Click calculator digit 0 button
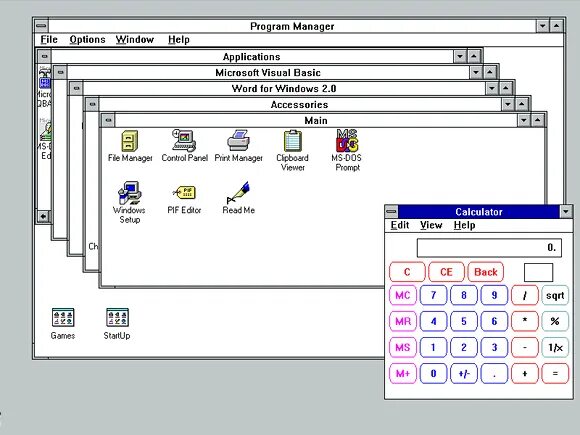This screenshot has width=580, height=435. point(433,374)
